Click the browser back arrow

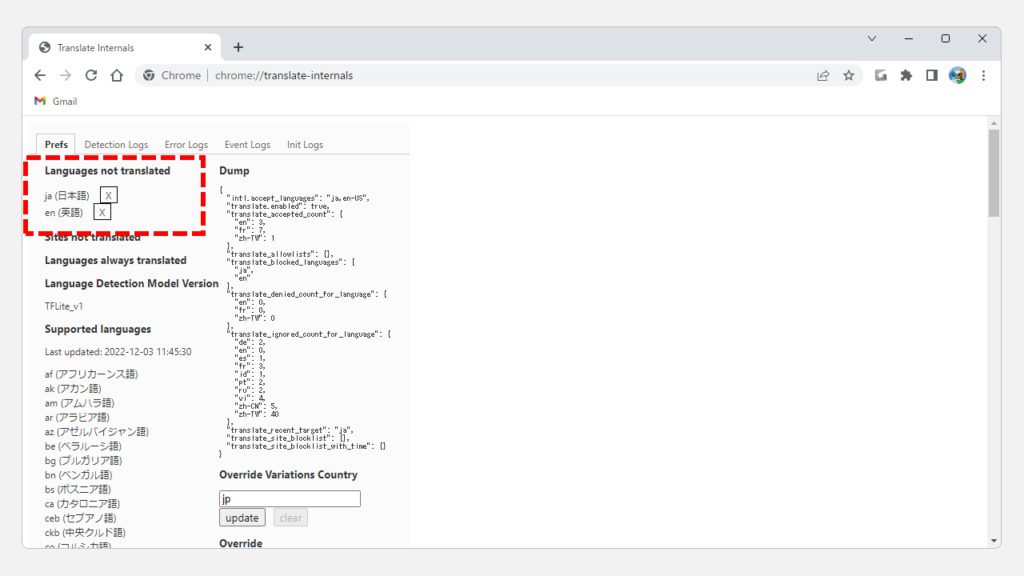tap(40, 75)
